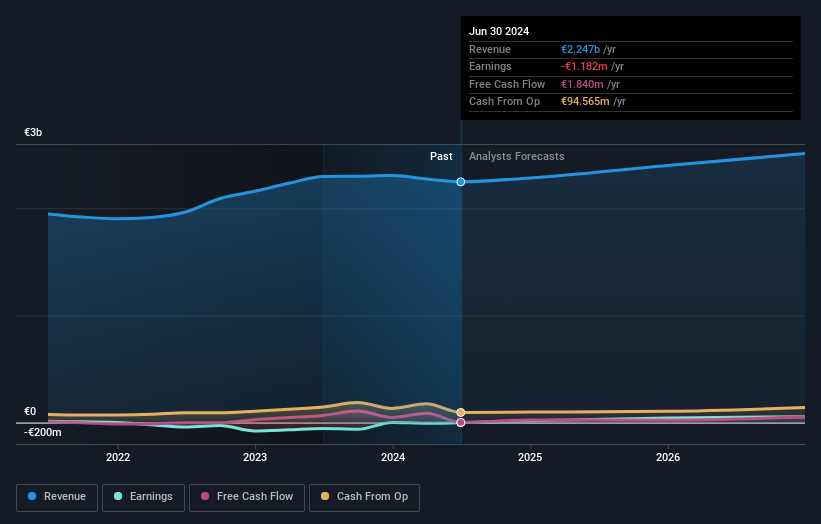The image size is (821, 524).
Task: Click the -€1.182m earnings value
Action: [584, 66]
